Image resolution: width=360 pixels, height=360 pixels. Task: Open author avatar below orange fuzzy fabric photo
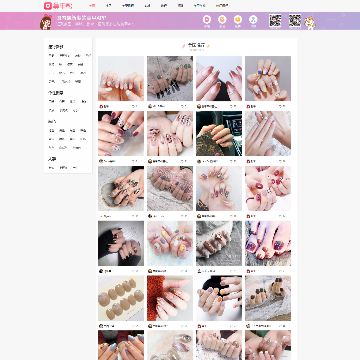tap(150, 326)
